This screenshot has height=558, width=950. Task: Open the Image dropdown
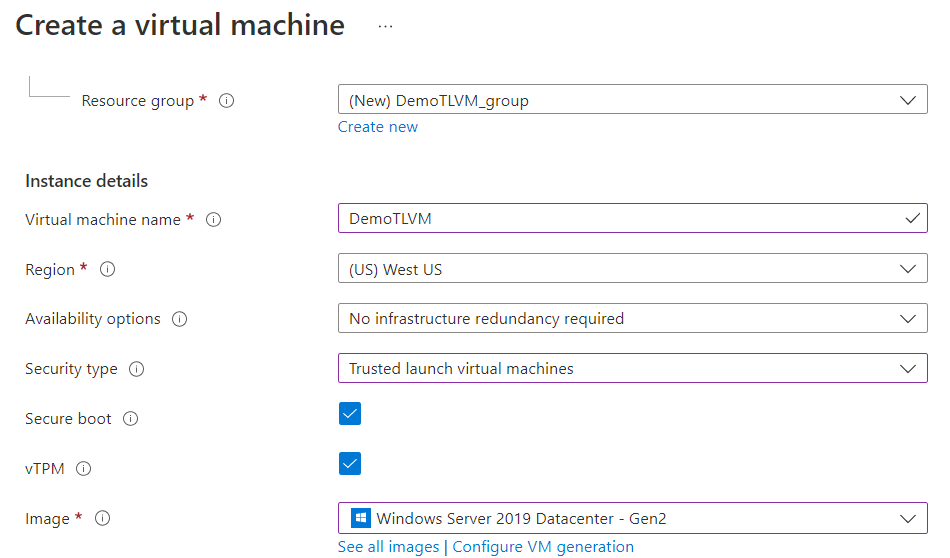(633, 518)
